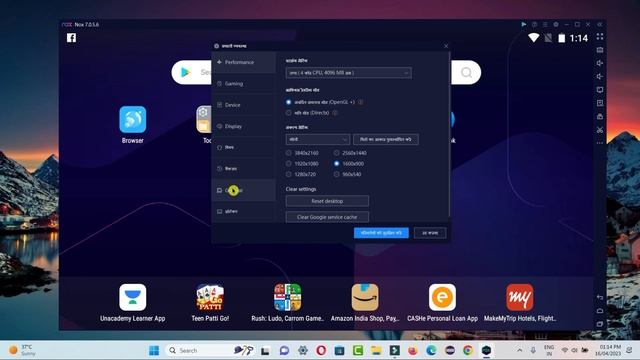Open the Performance settings tab
The width and height of the screenshot is (640, 360).
click(x=244, y=62)
